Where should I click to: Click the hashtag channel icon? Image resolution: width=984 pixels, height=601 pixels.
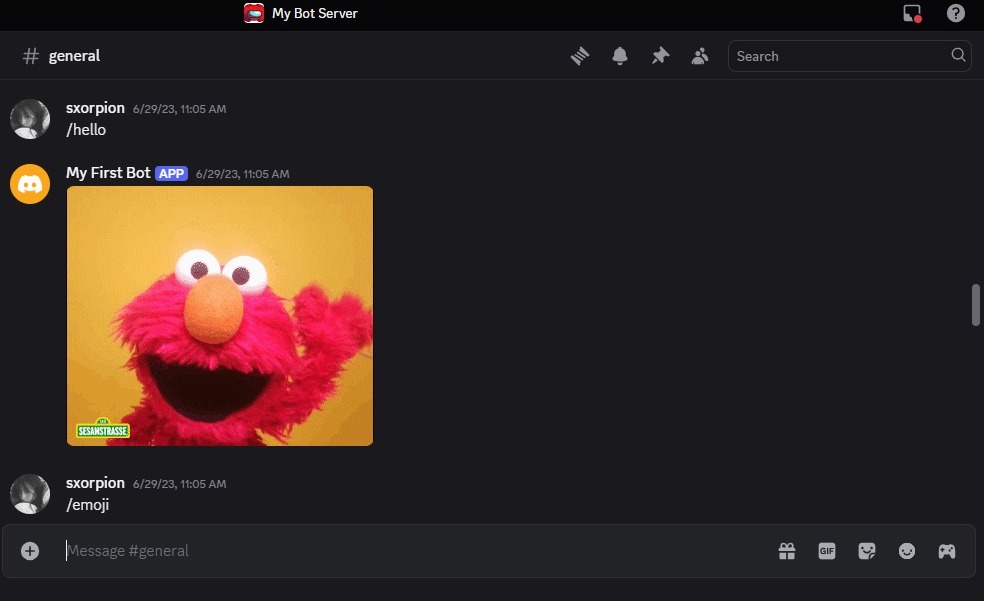(31, 56)
